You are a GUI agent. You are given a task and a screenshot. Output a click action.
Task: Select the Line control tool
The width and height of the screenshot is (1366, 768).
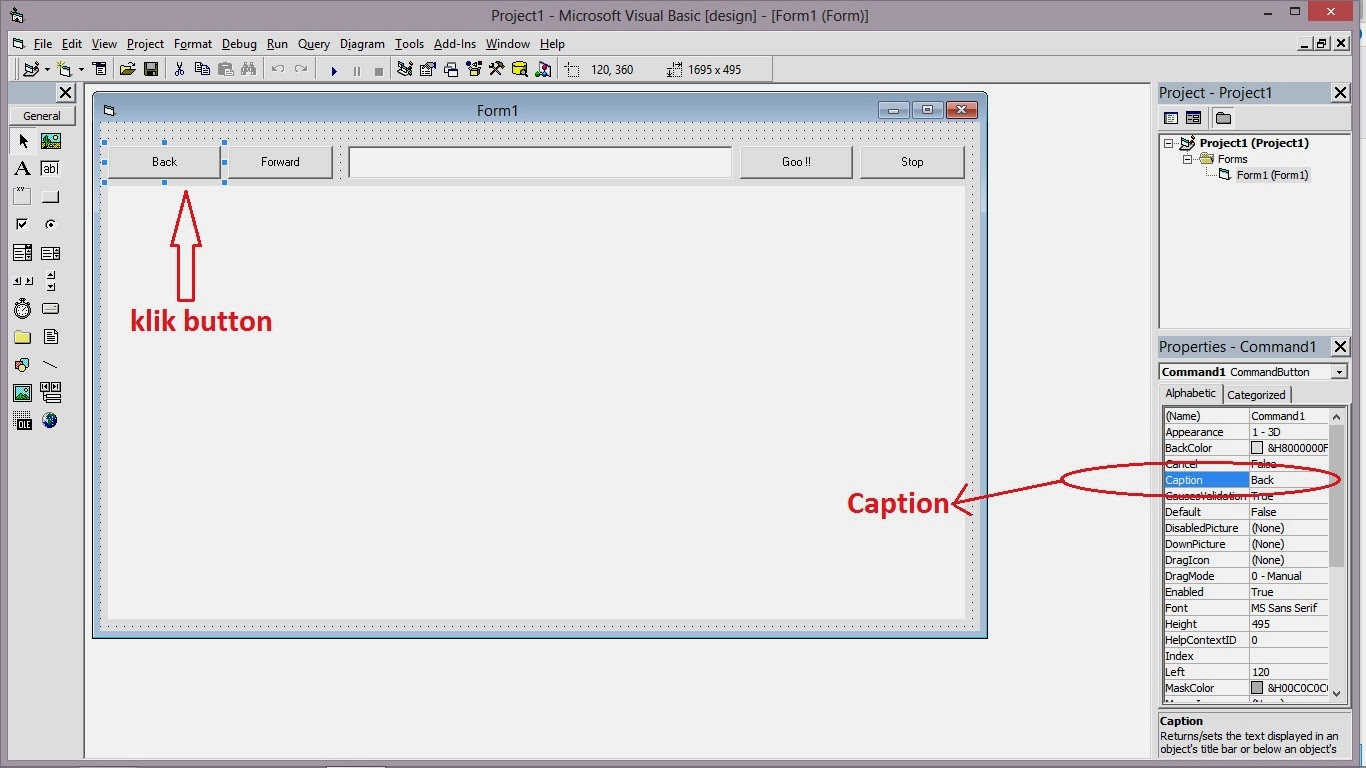[50, 365]
